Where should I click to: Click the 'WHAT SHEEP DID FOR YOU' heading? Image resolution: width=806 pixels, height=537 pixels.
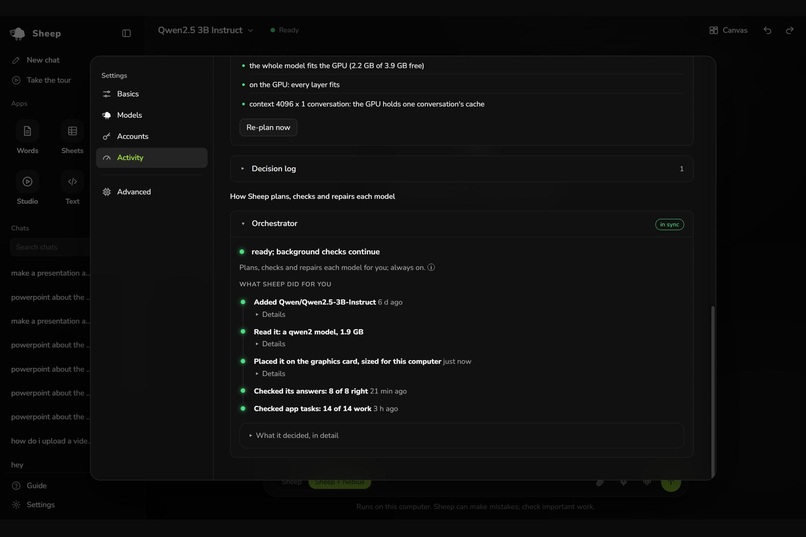click(x=285, y=284)
